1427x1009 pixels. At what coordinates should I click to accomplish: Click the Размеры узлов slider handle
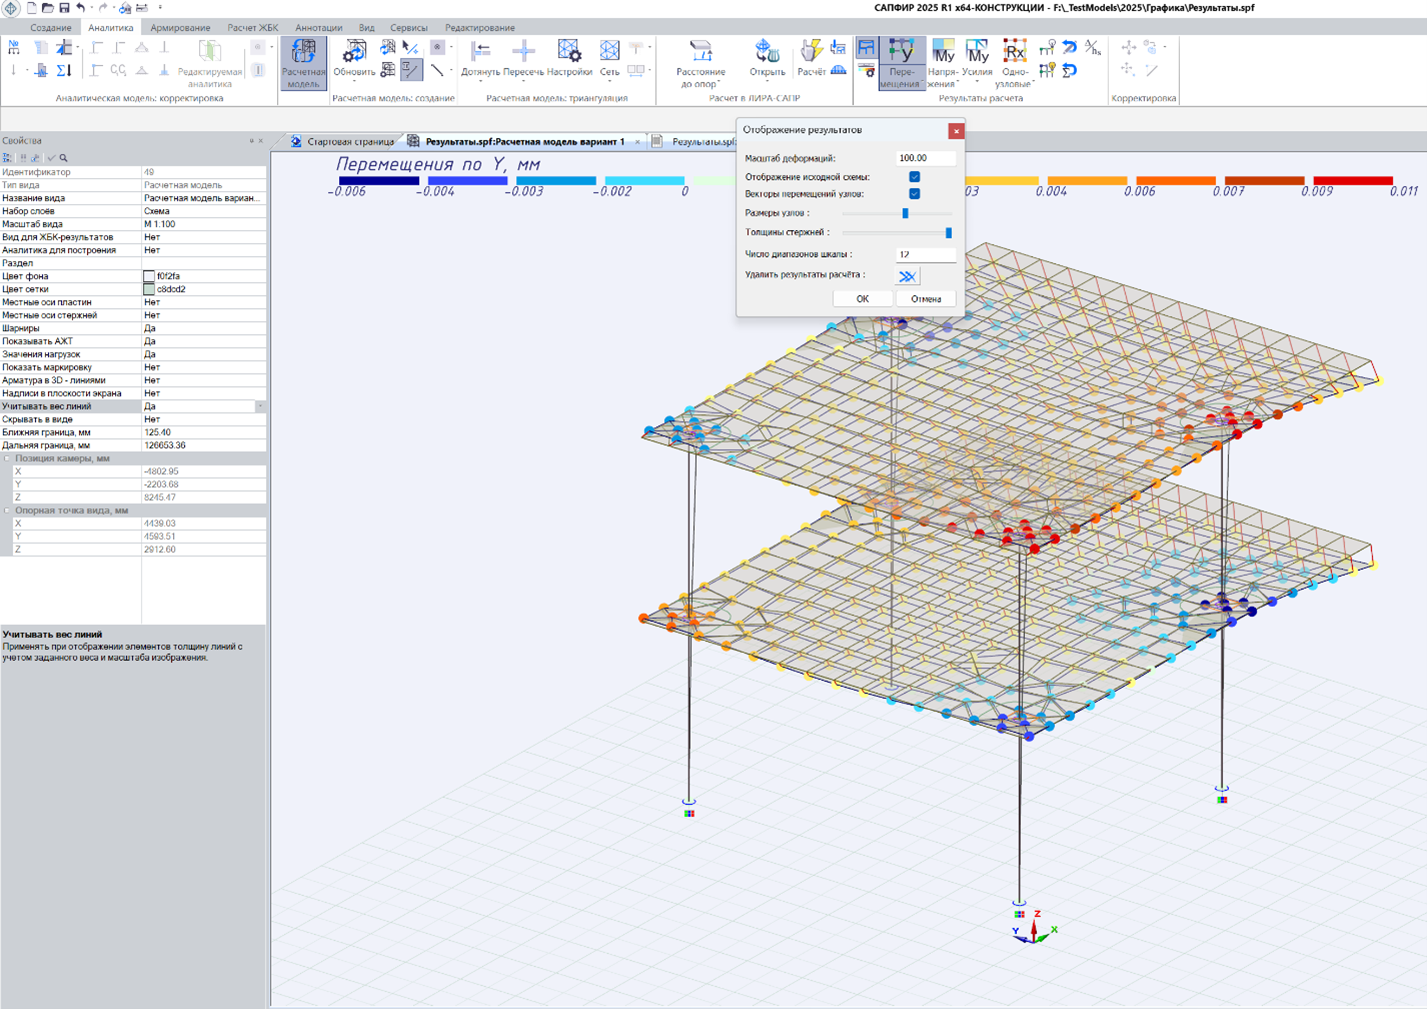point(905,213)
